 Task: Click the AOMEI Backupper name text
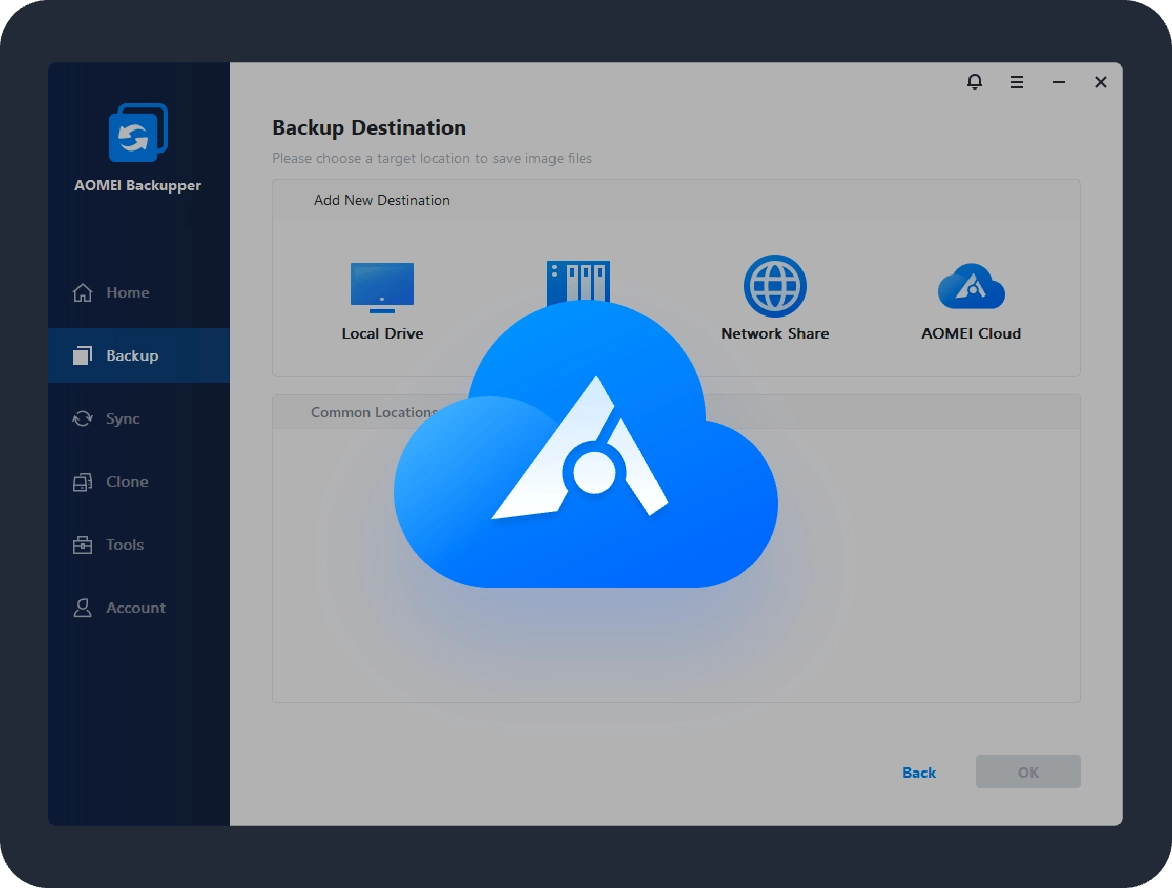pos(138,185)
